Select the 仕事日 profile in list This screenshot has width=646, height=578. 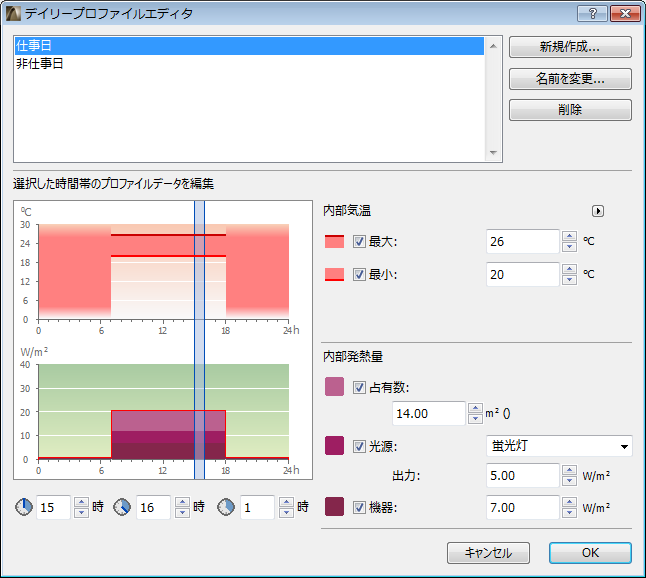[249, 46]
